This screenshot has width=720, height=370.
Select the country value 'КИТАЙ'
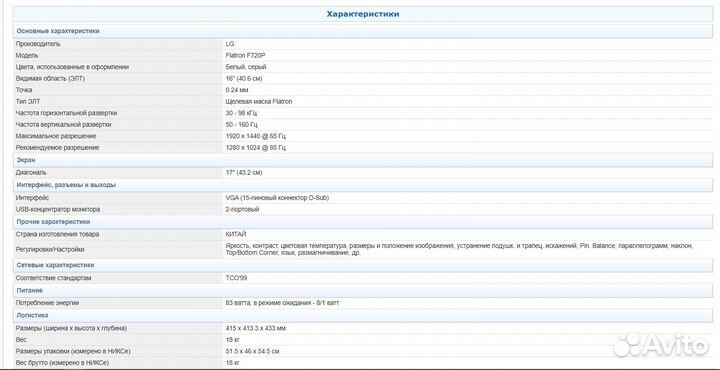[x=236, y=235]
